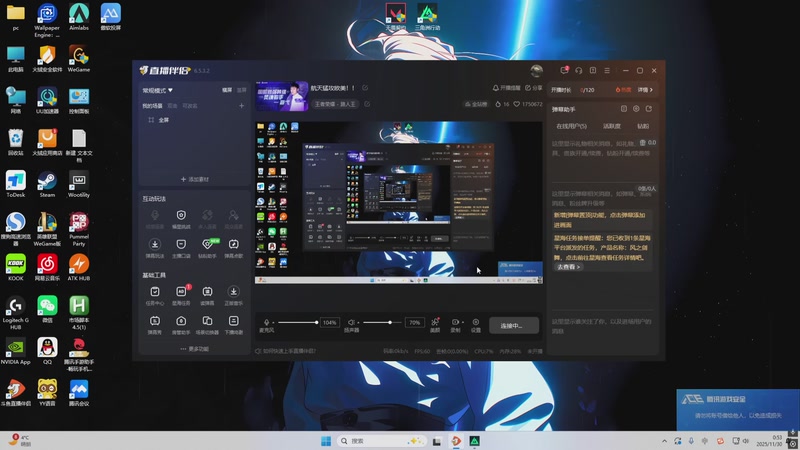This screenshot has height=450, width=800.
Task: Edit the stream title 航天猛攻欧美
Action: pos(365,88)
